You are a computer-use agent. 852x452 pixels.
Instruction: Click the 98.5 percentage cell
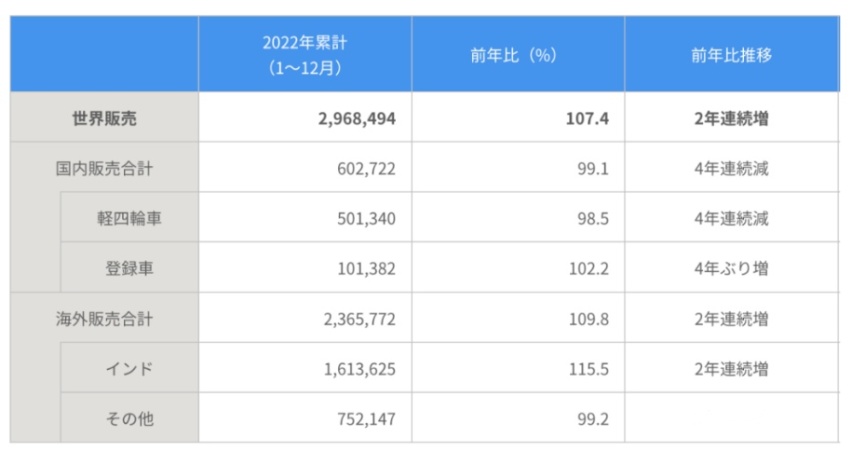pyautogui.click(x=593, y=218)
